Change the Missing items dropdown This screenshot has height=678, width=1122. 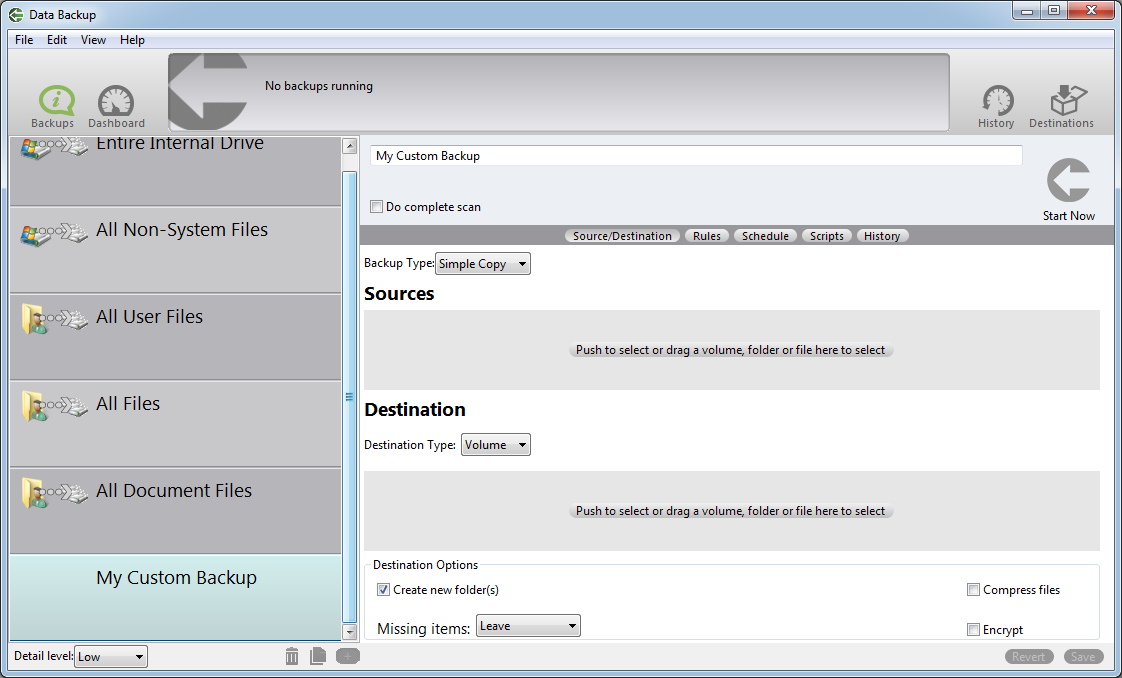528,625
